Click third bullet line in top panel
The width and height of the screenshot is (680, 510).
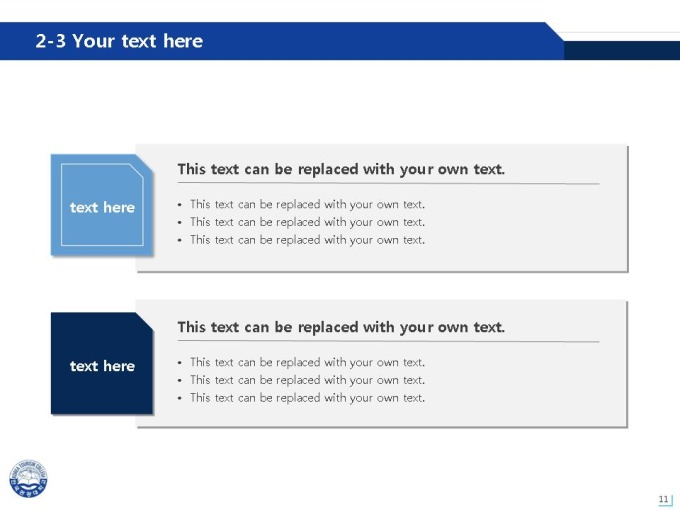click(307, 240)
